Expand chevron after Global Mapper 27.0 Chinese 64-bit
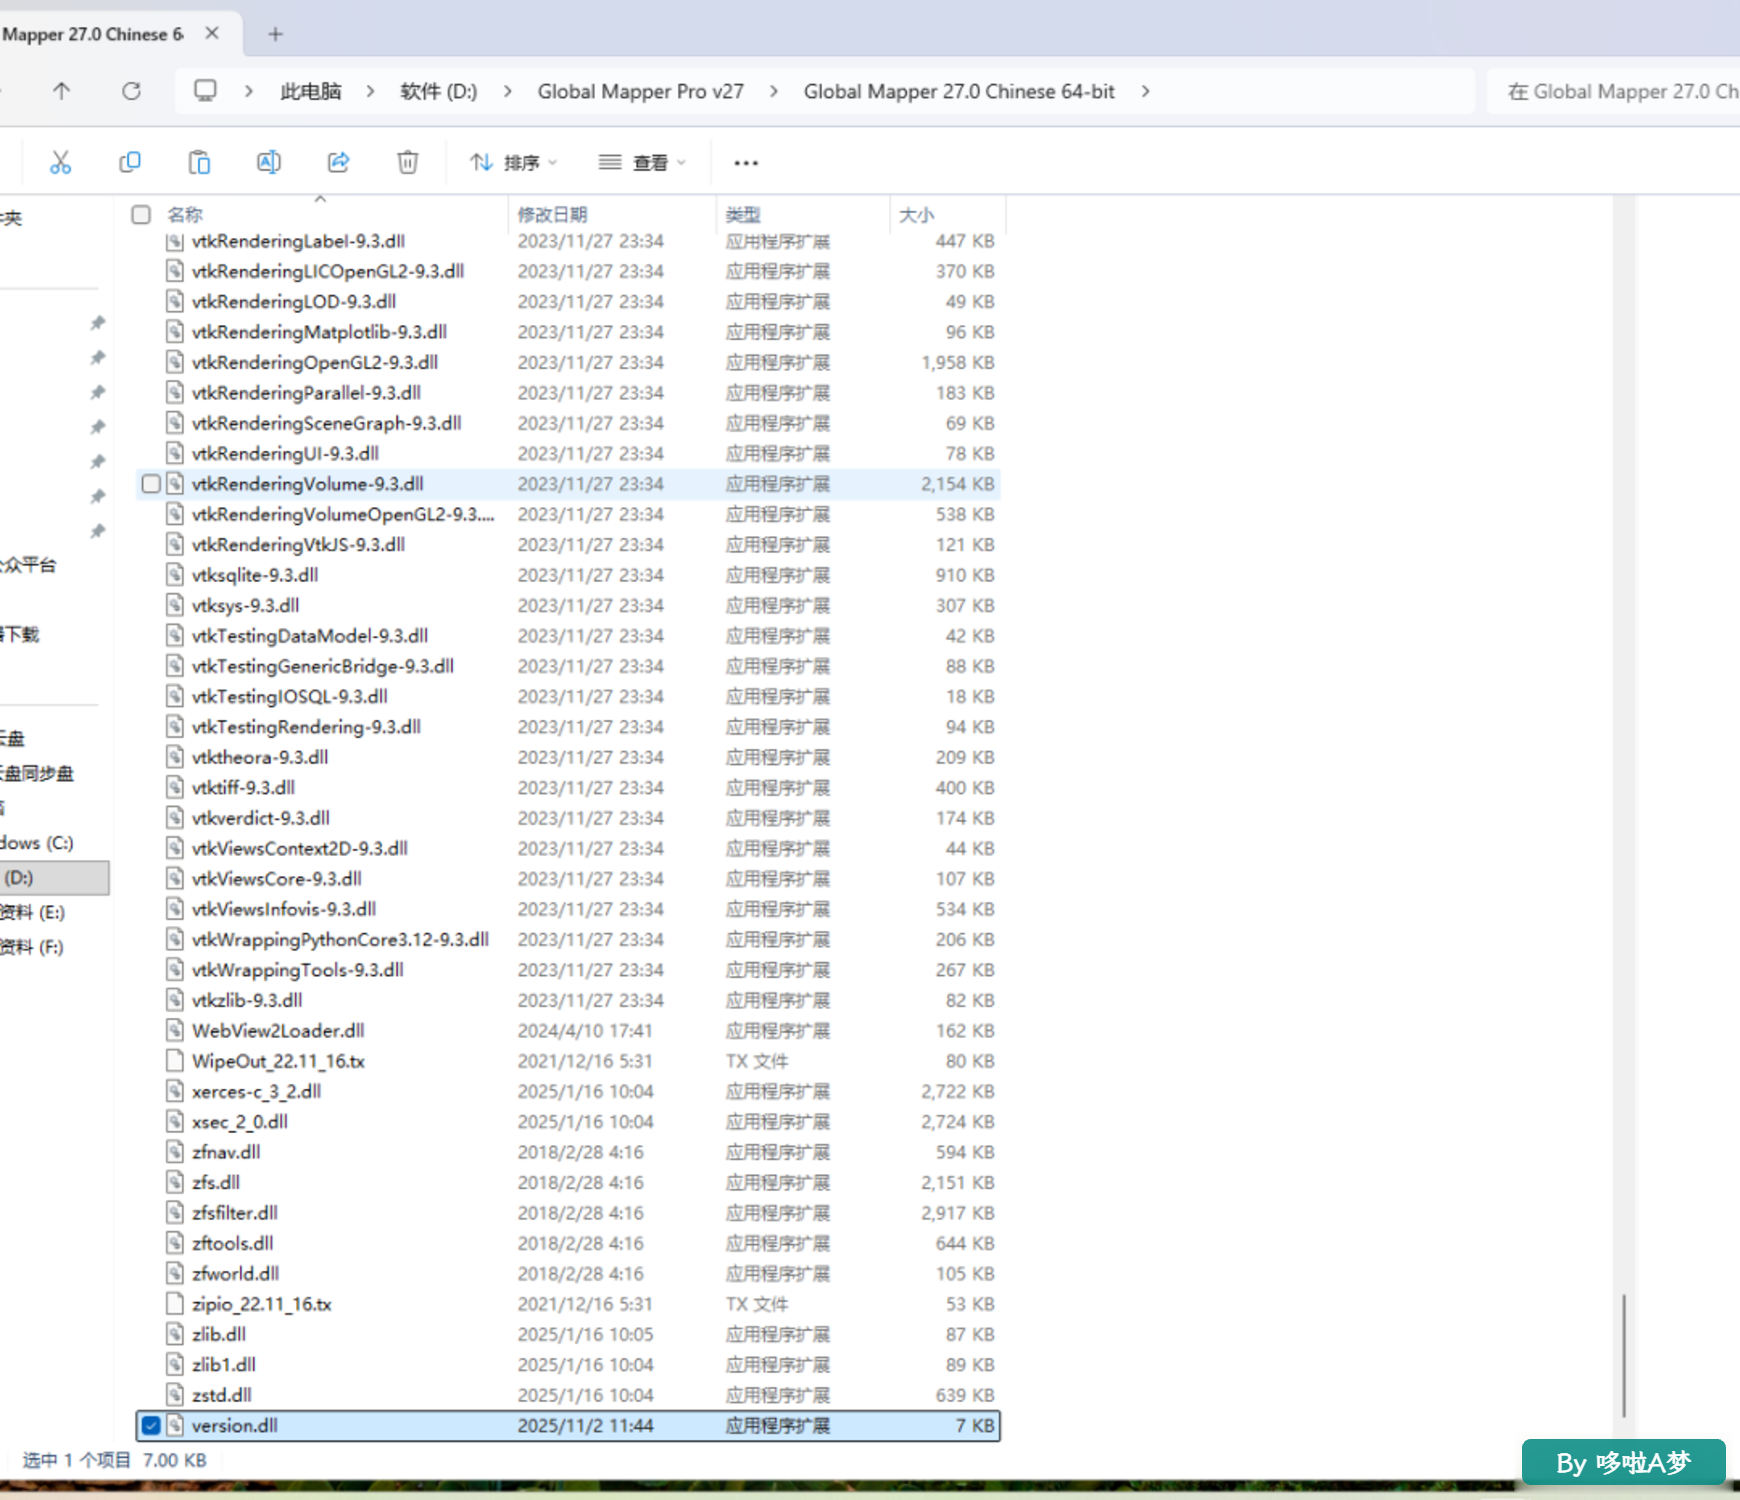 (1146, 91)
